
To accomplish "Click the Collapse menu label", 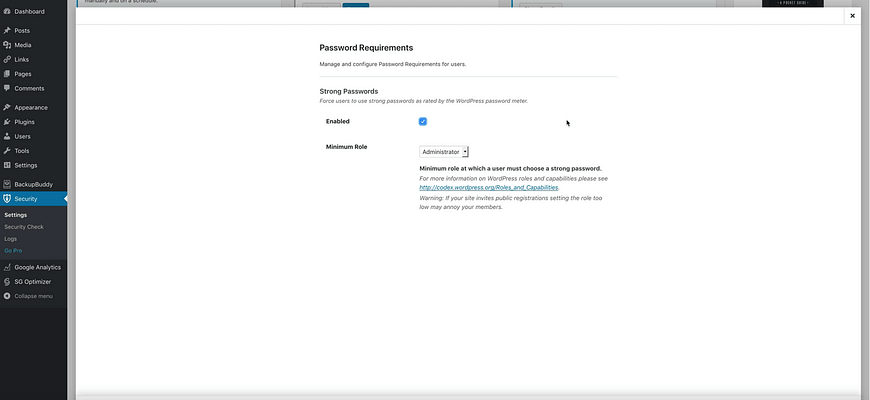I will [x=34, y=296].
